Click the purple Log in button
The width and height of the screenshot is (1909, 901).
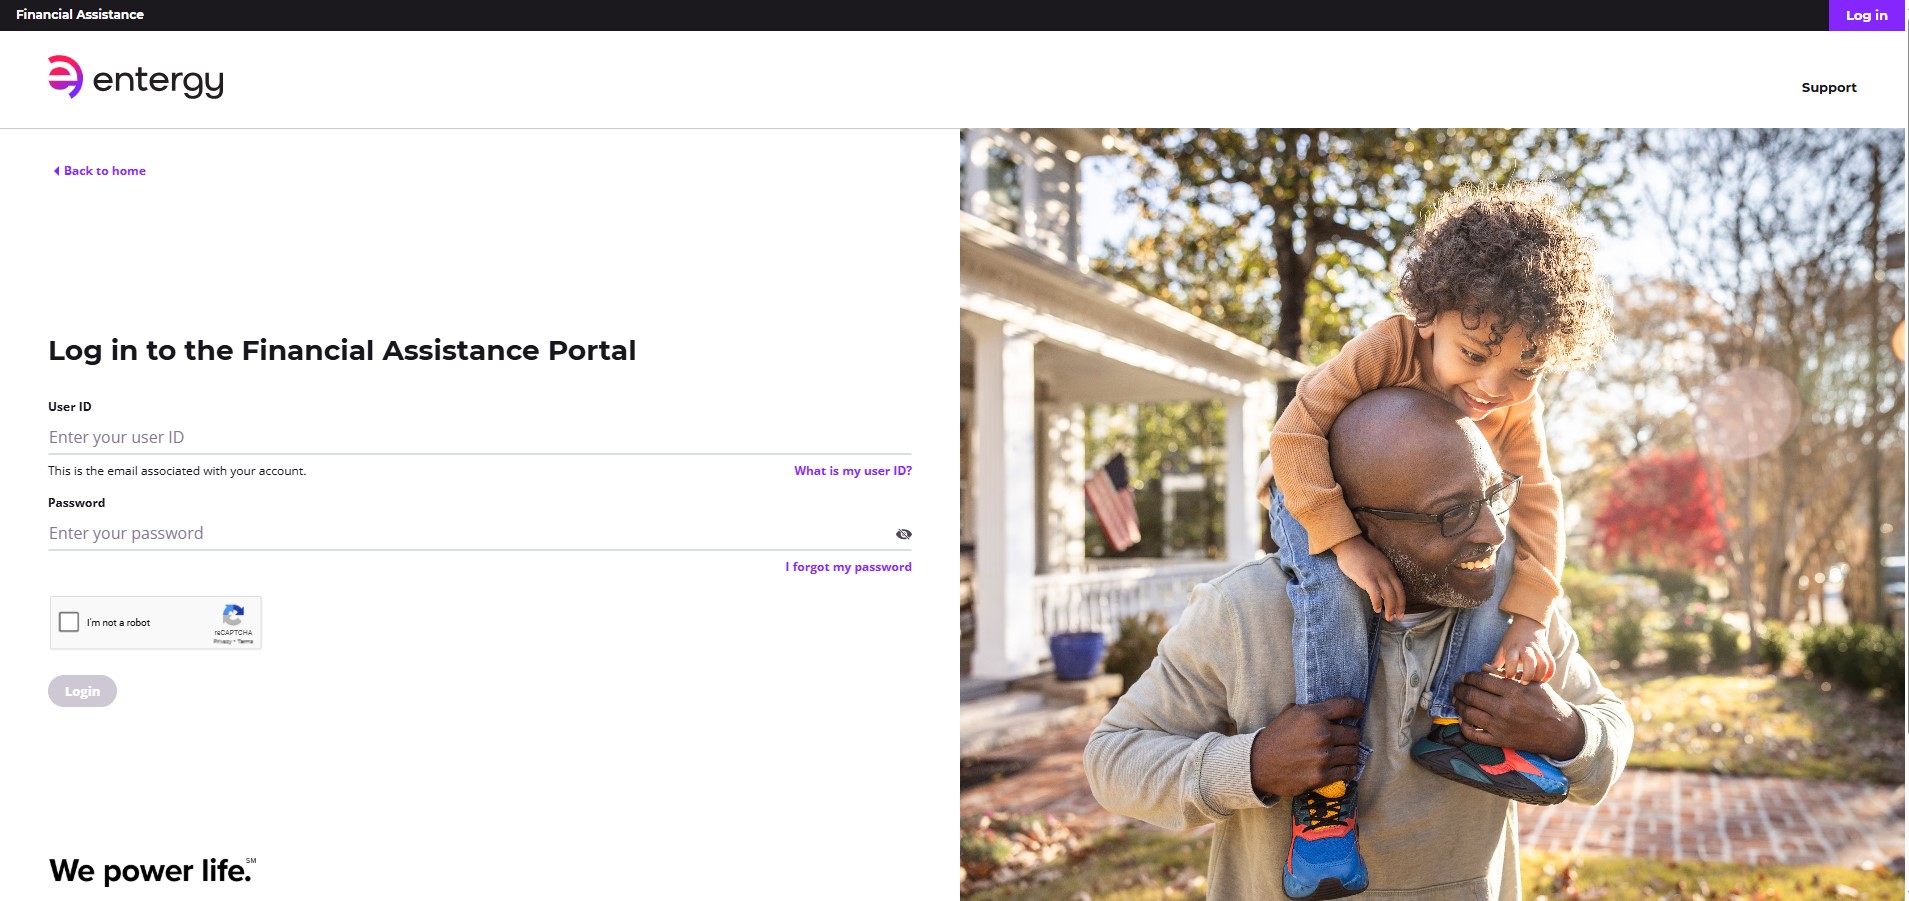click(1866, 15)
